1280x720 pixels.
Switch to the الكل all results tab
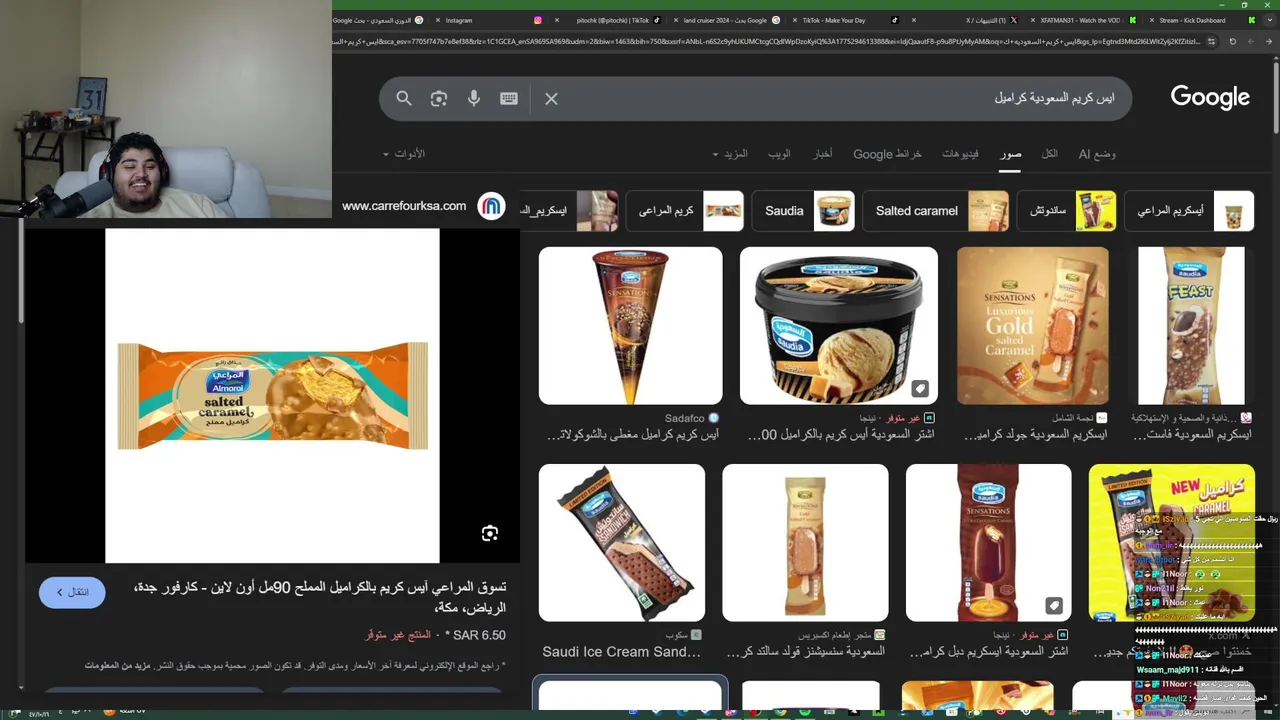click(1049, 154)
